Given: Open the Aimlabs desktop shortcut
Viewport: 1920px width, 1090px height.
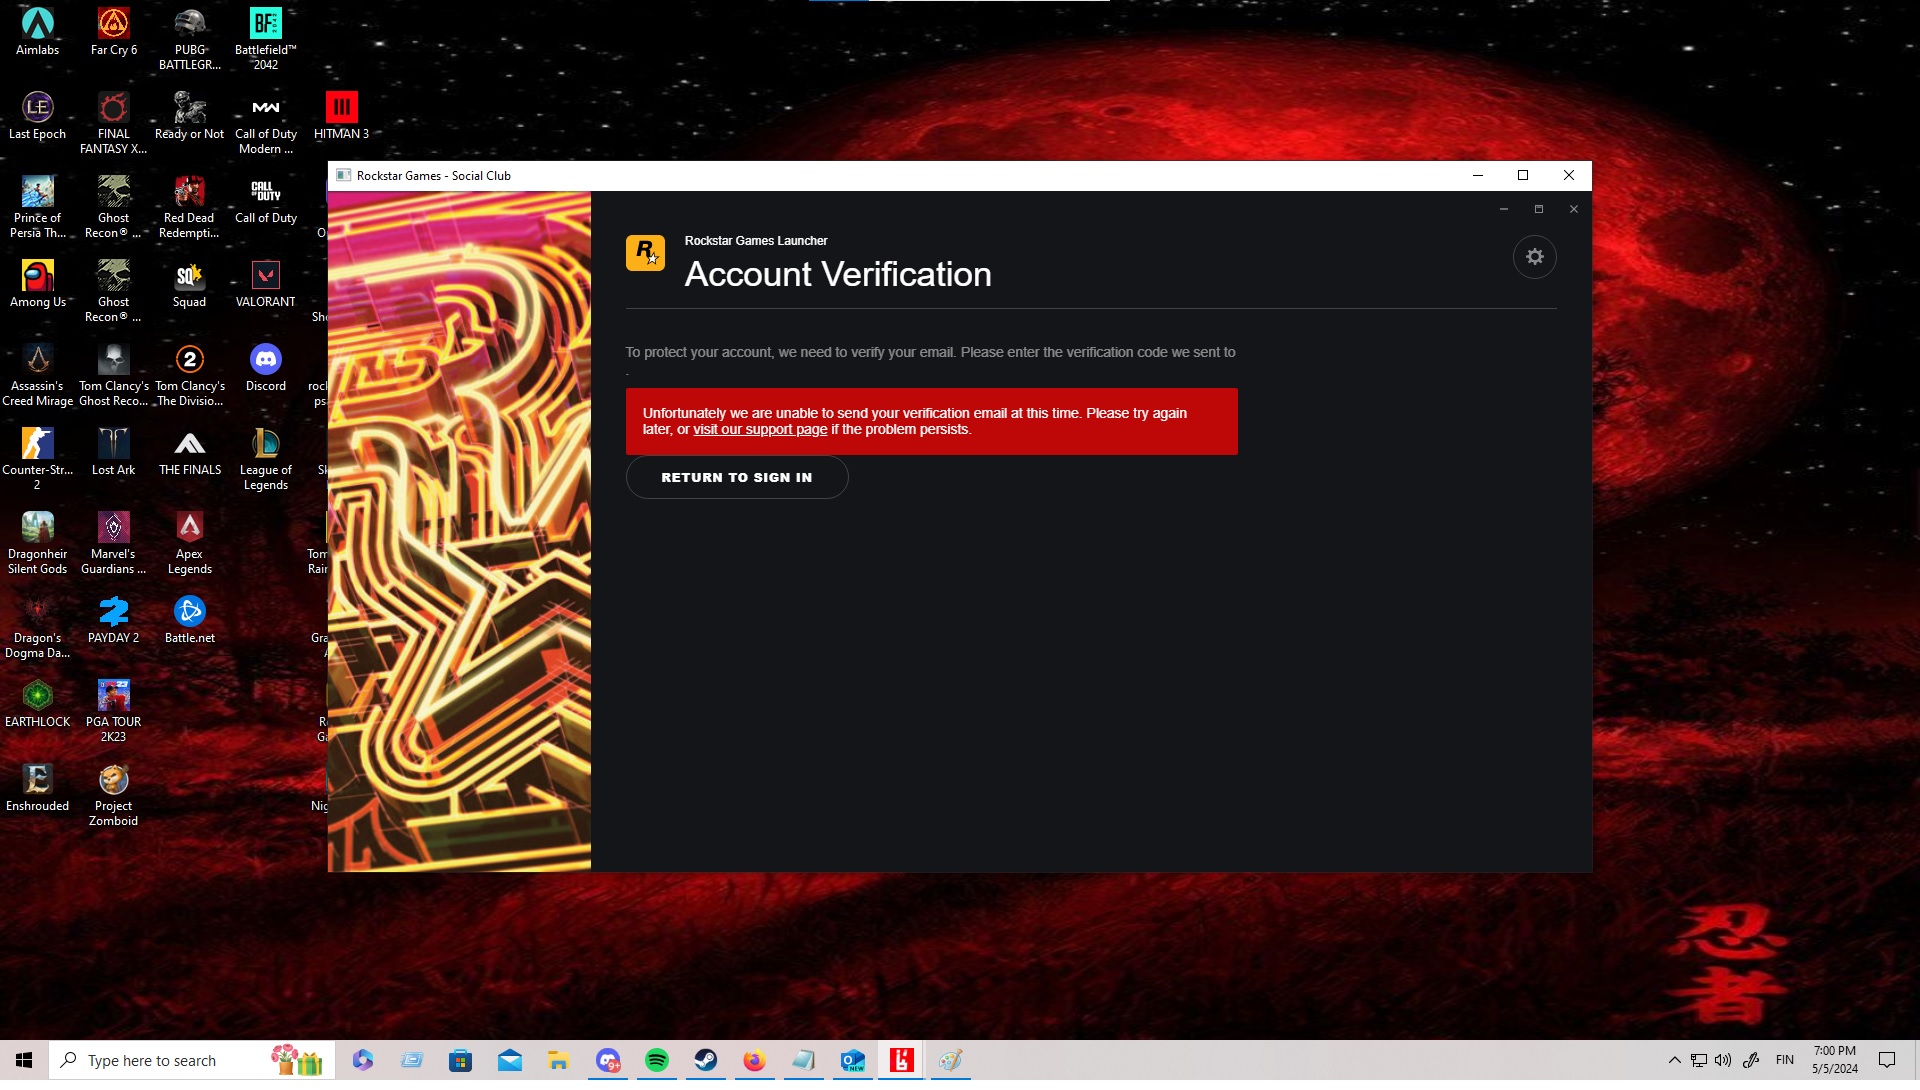Looking at the screenshot, I should pos(38,32).
